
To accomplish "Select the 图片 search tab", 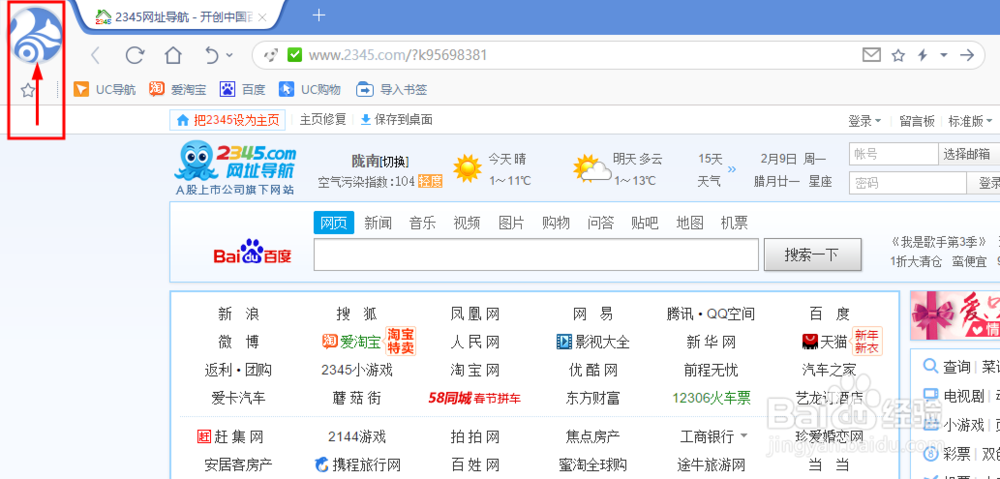I will coord(511,223).
